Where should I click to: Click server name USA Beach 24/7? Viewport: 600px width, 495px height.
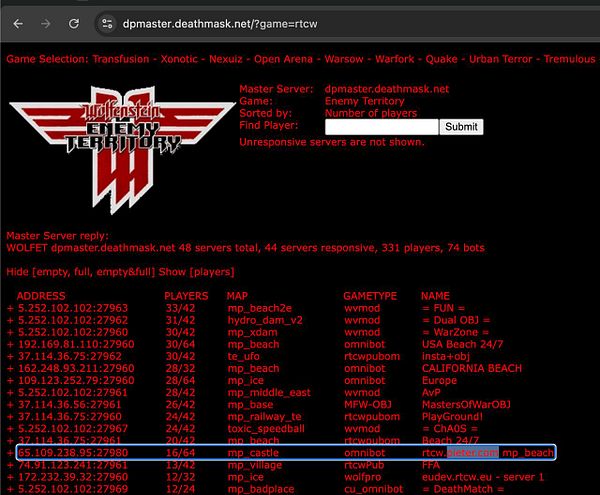tap(462, 344)
